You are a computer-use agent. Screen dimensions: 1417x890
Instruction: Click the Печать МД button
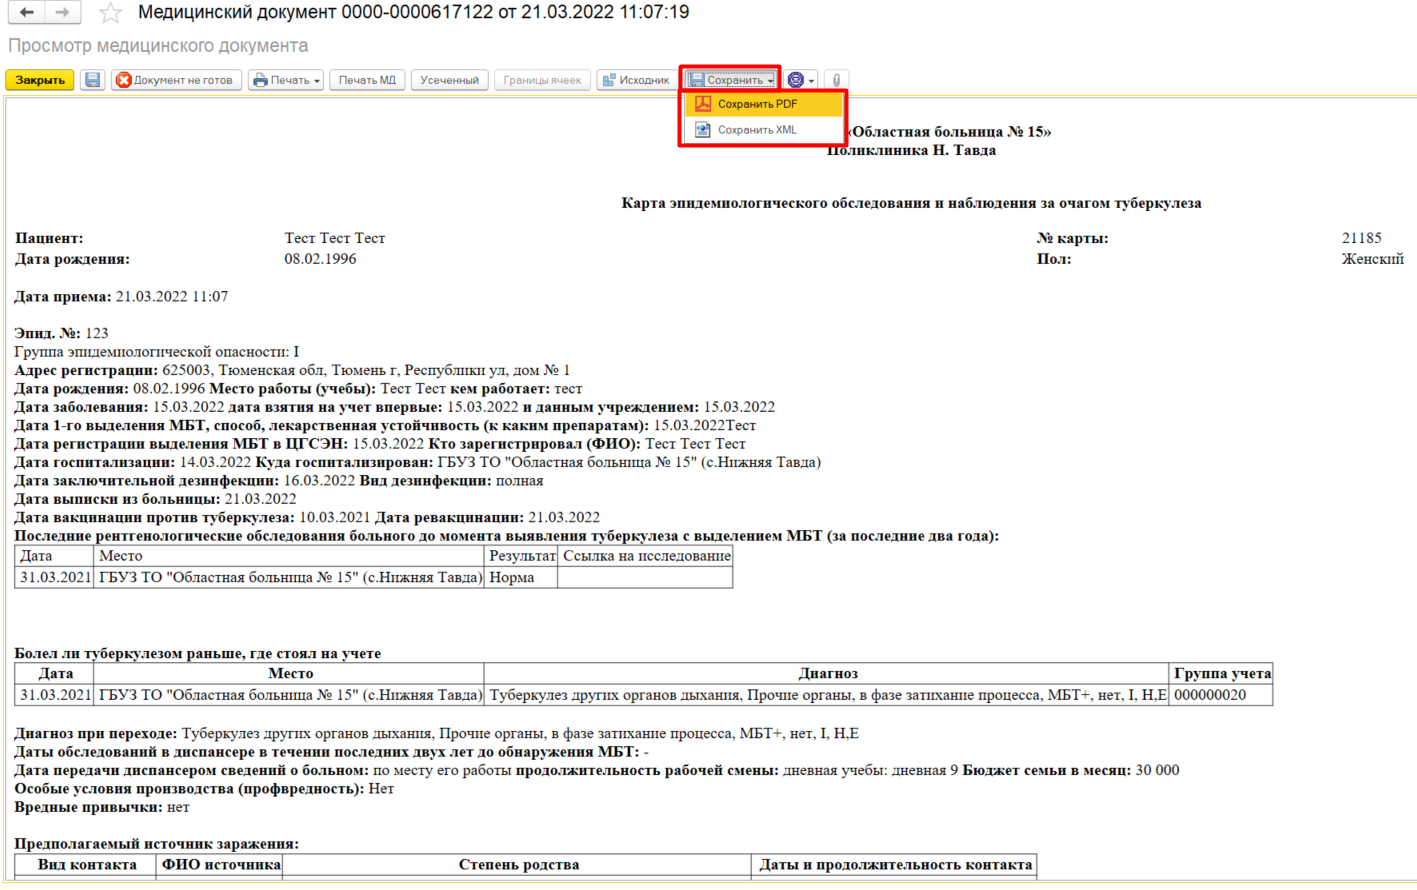367,80
